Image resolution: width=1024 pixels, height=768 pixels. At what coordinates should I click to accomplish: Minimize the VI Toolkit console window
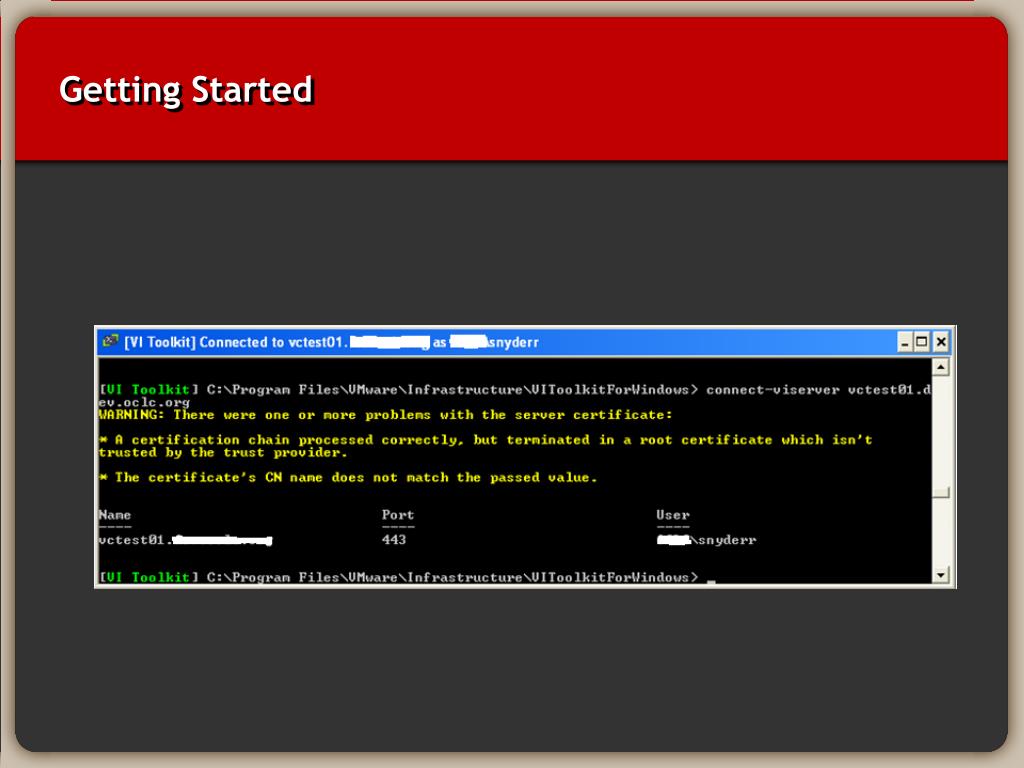[904, 342]
